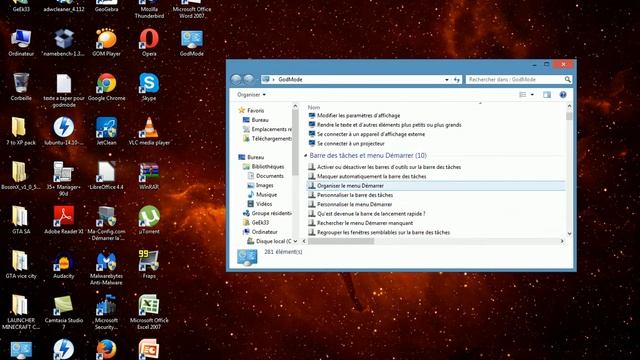Viewport: 640px width, 360px height.
Task: Open the GTA vice city folder
Action: pyautogui.click(x=21, y=264)
